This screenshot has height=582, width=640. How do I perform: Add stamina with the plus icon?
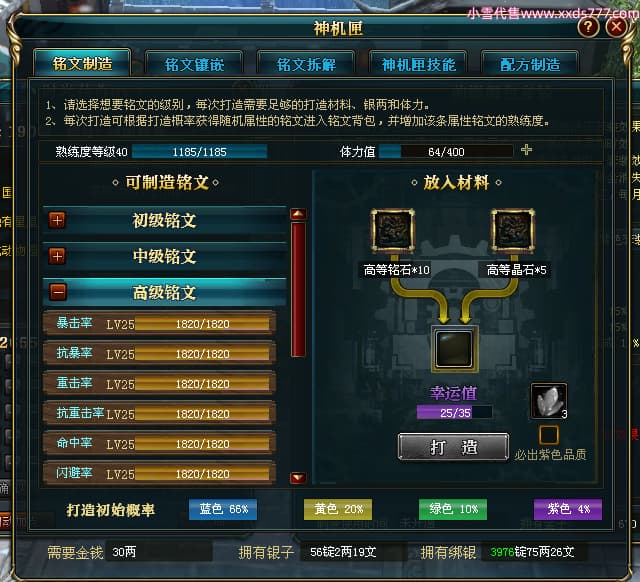(x=527, y=150)
